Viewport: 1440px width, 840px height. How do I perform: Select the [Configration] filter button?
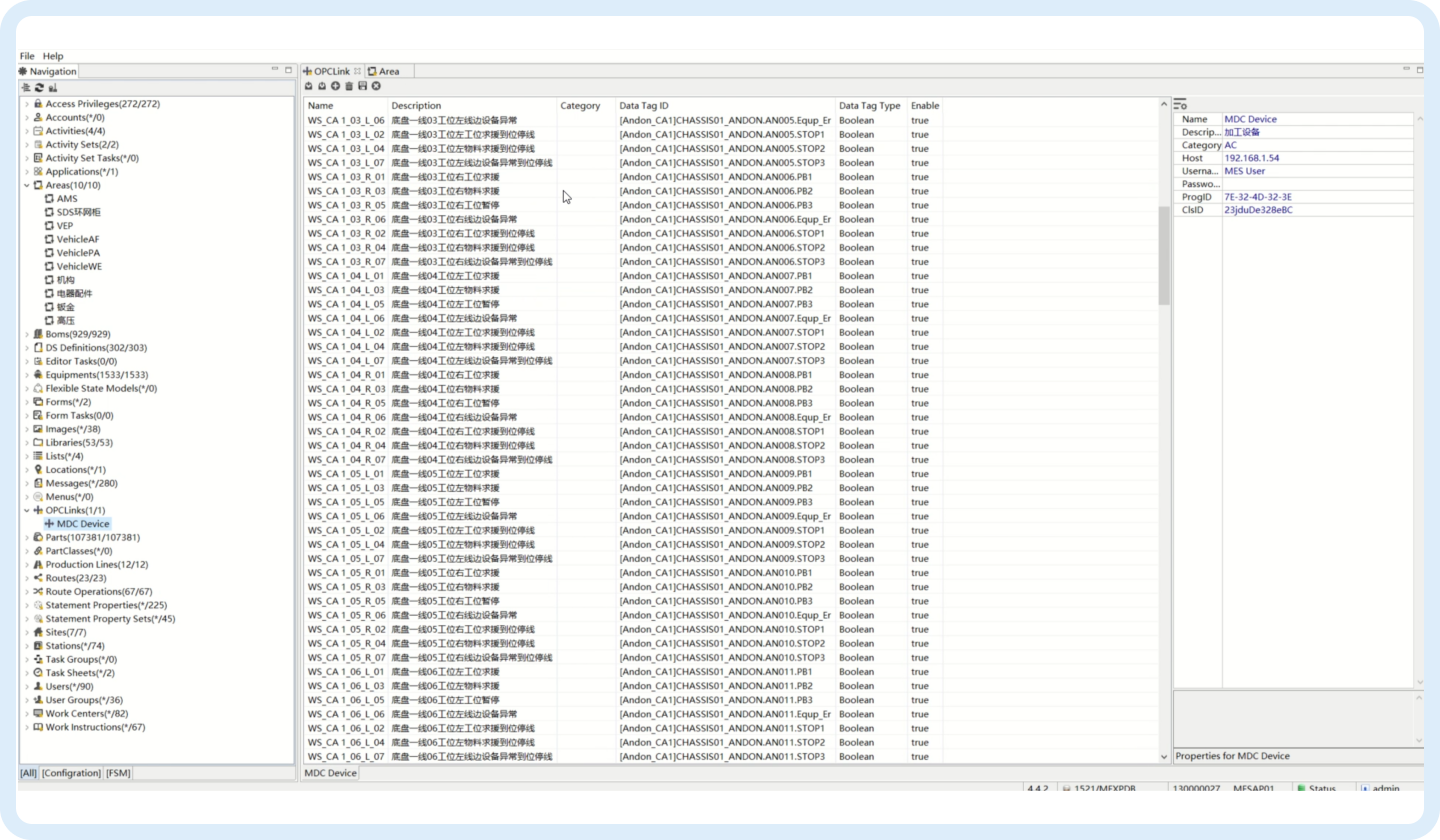click(71, 773)
